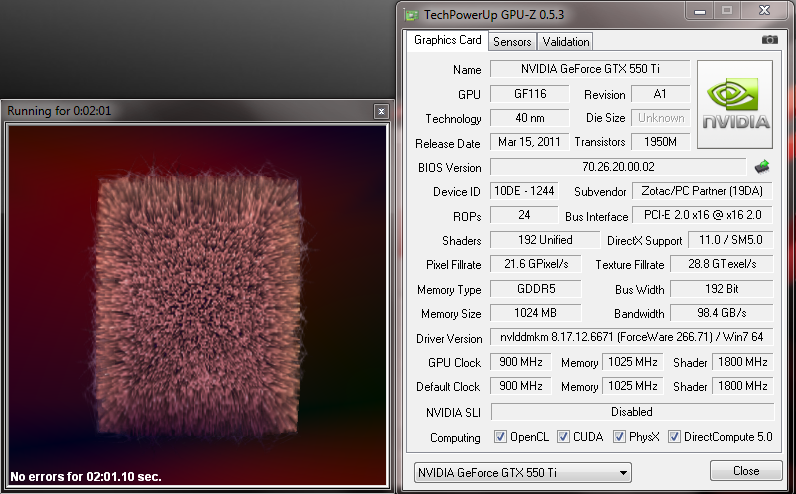796x494 pixels.
Task: Click the GPU field showing GF116
Action: tap(529, 94)
